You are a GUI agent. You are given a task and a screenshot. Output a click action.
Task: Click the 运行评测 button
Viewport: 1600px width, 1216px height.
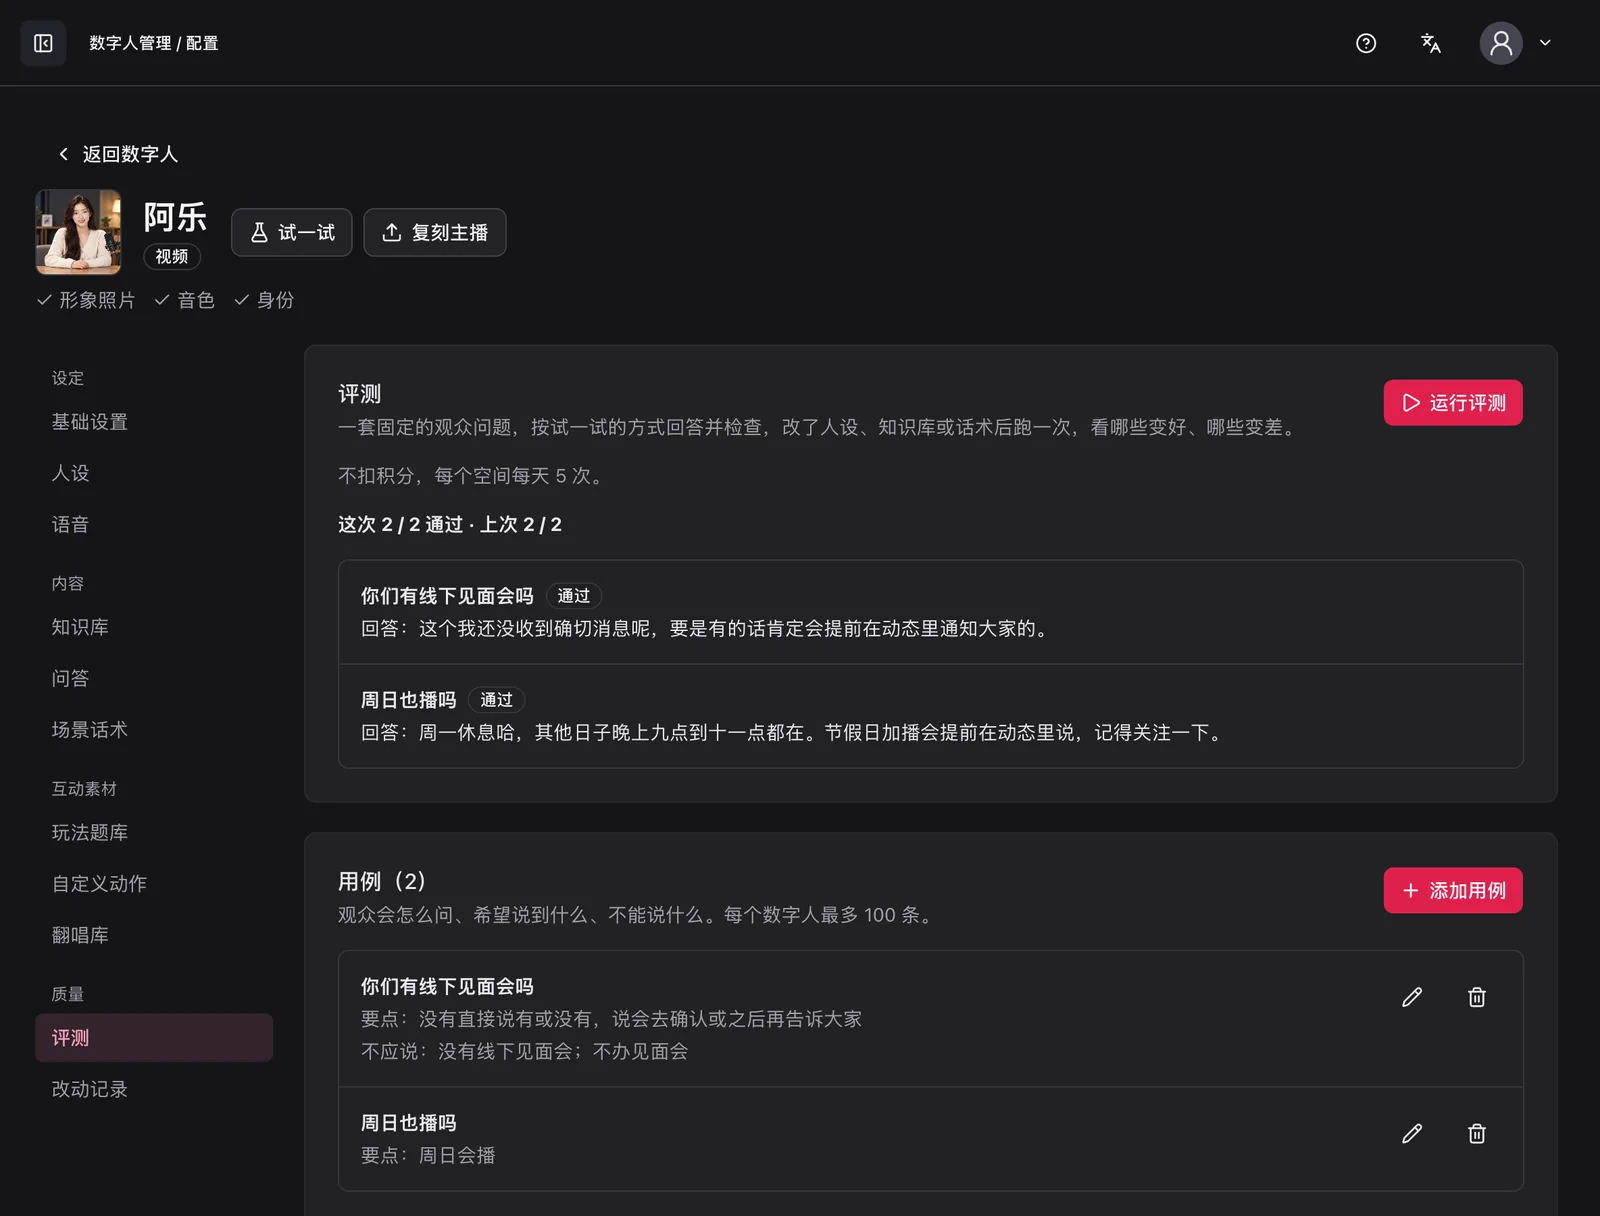coord(1453,402)
